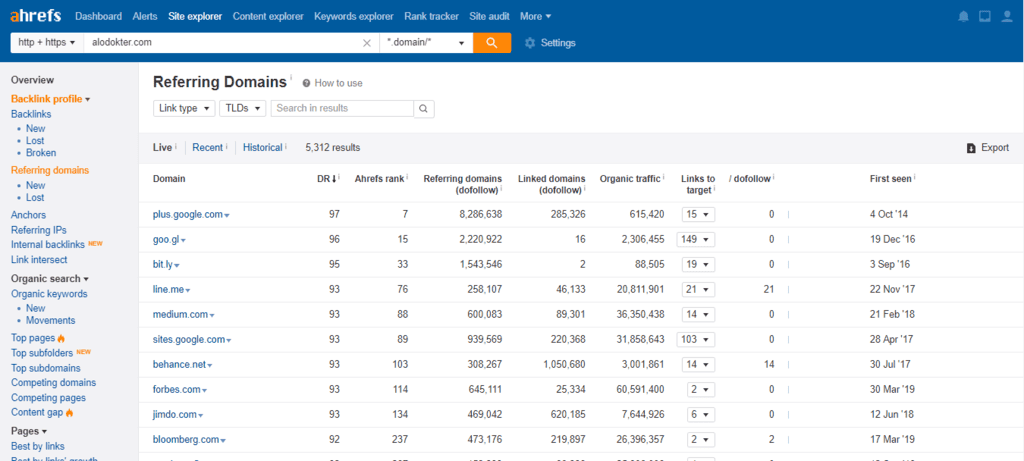1024x461 pixels.
Task: Open the How to use link
Action: coord(338,83)
